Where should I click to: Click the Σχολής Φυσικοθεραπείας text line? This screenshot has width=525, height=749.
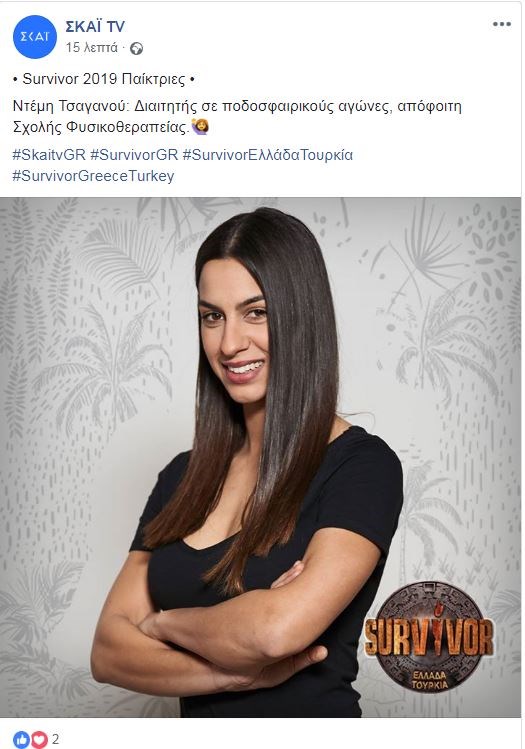coord(101,127)
